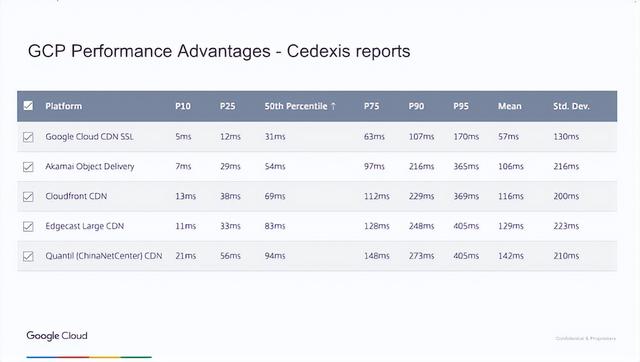Image resolution: width=640 pixels, height=362 pixels.
Task: Sort by P90 column header
Action: [x=416, y=106]
